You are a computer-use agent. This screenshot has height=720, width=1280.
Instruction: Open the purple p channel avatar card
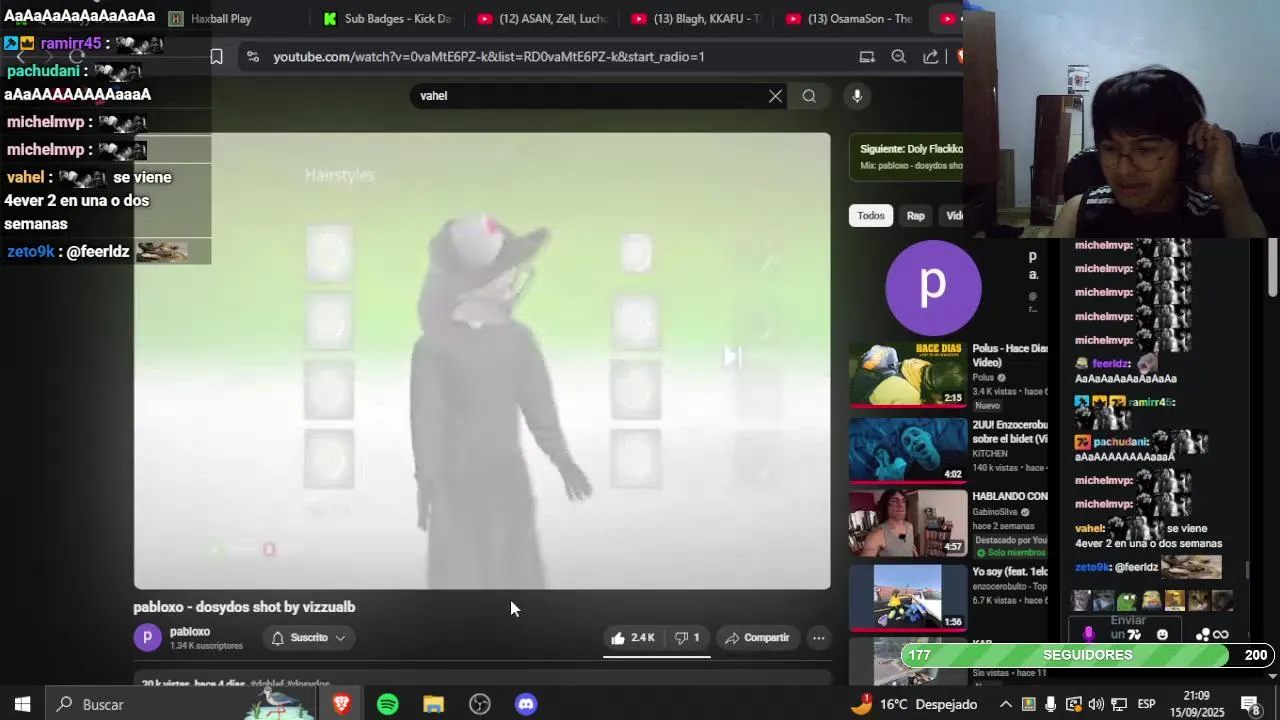click(x=933, y=287)
